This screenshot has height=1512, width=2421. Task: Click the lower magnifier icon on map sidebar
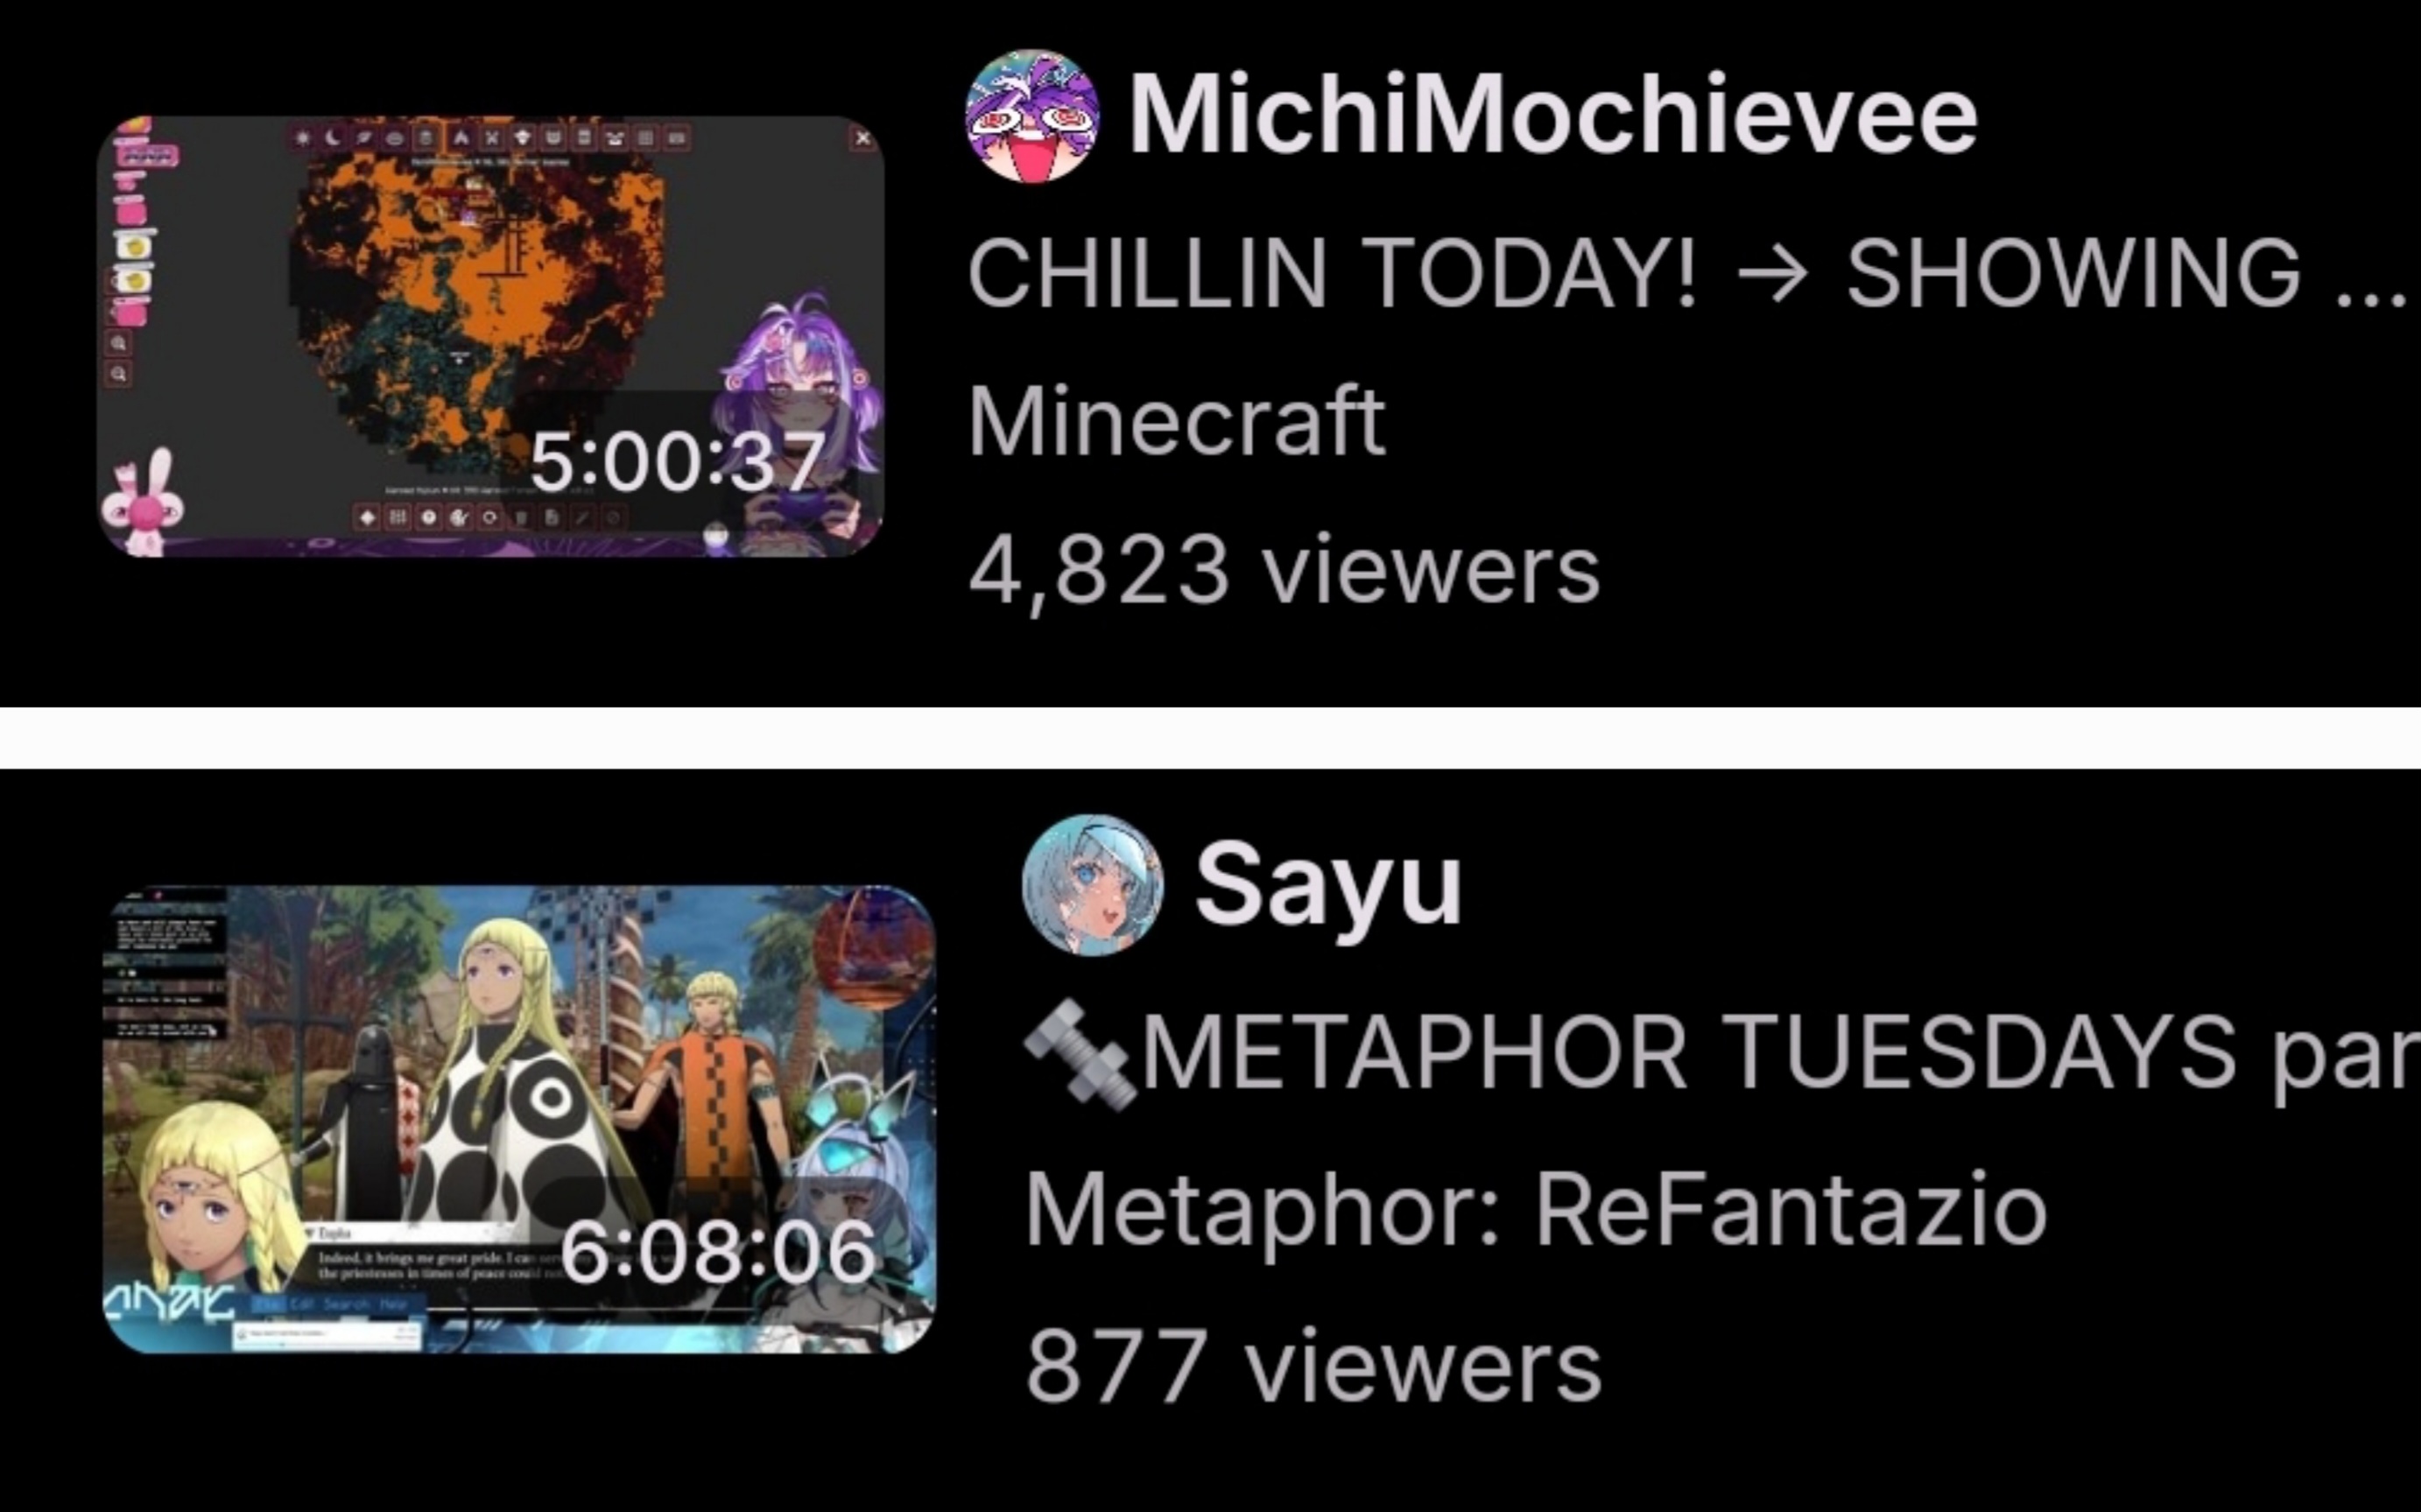(118, 374)
